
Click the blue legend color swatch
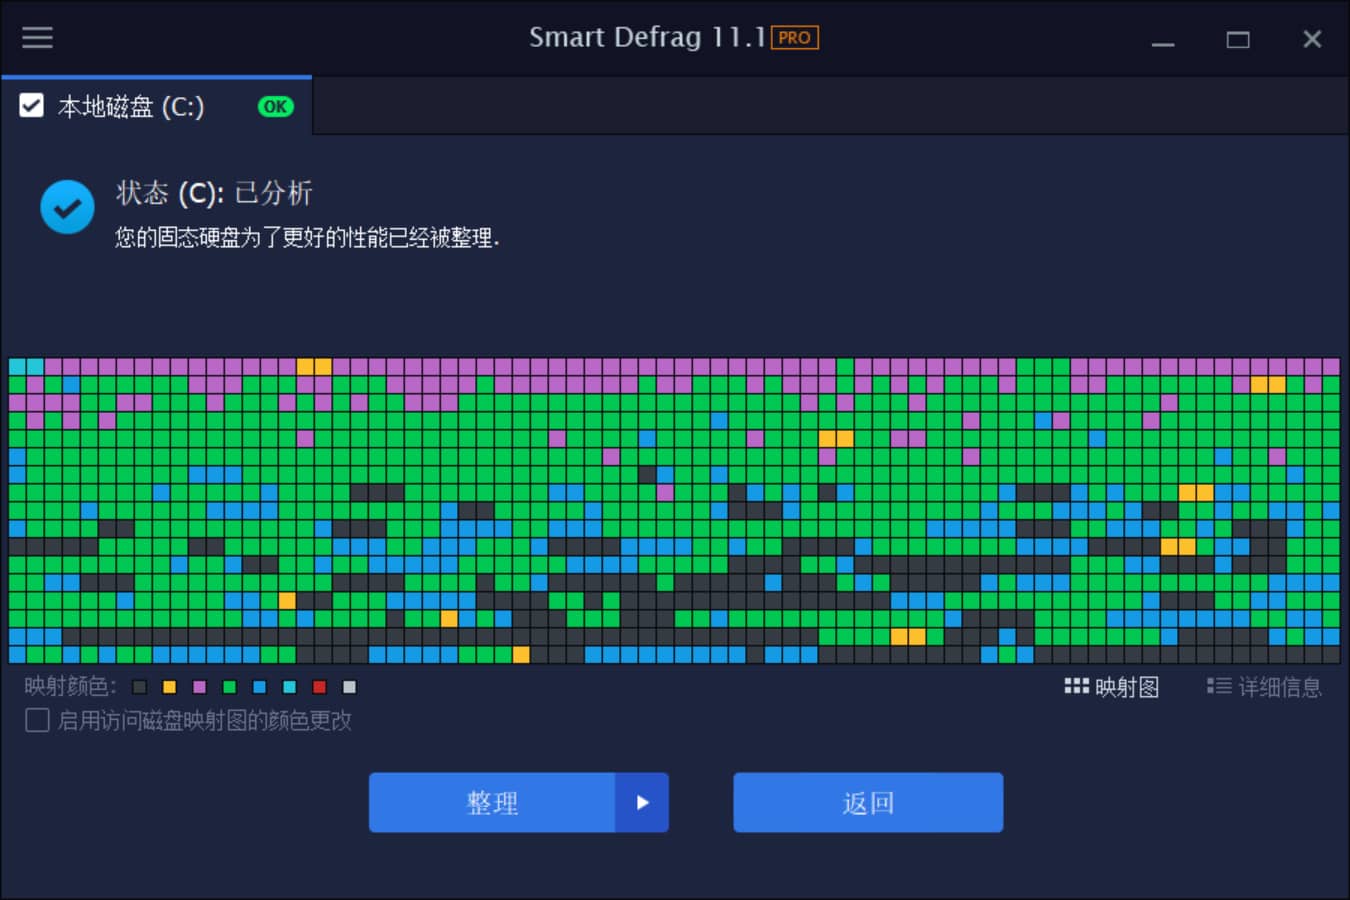(x=260, y=687)
